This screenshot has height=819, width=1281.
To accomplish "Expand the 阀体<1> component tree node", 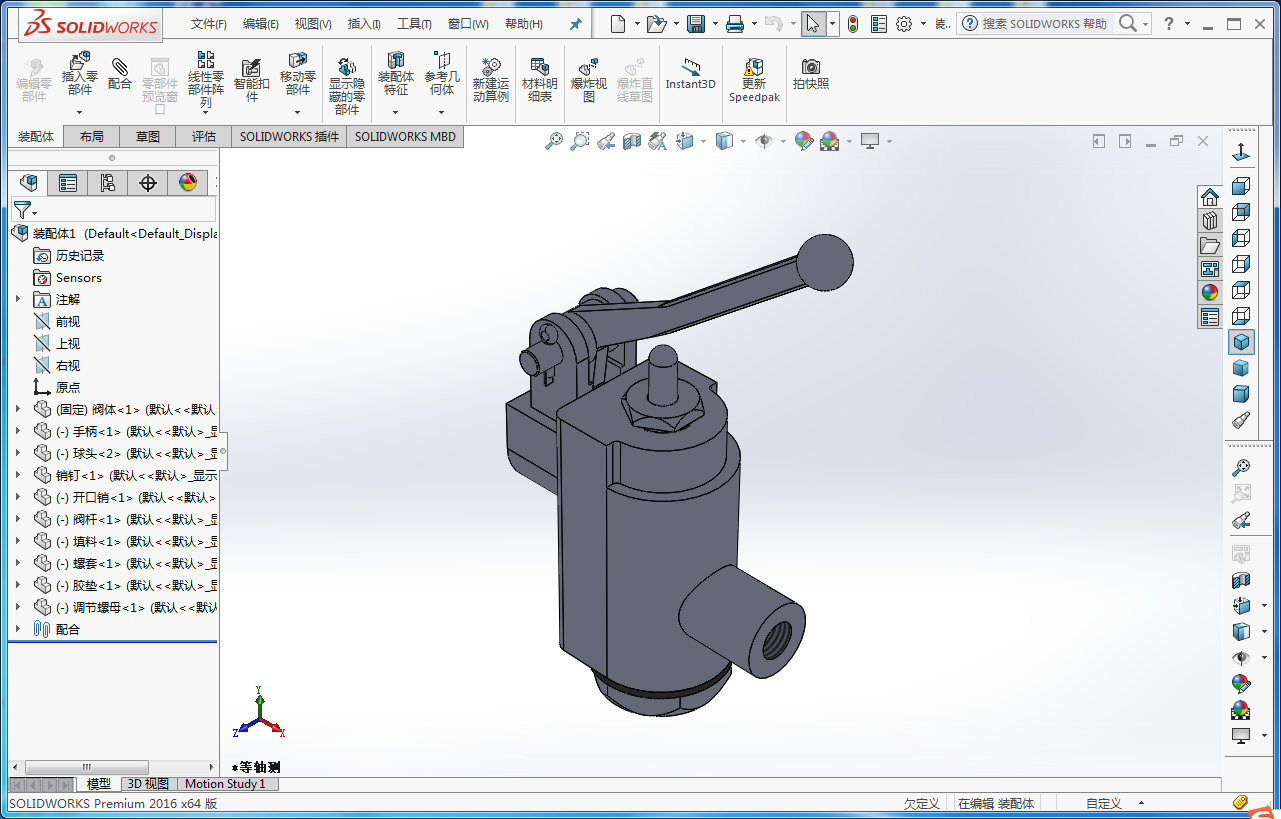I will click(x=17, y=409).
